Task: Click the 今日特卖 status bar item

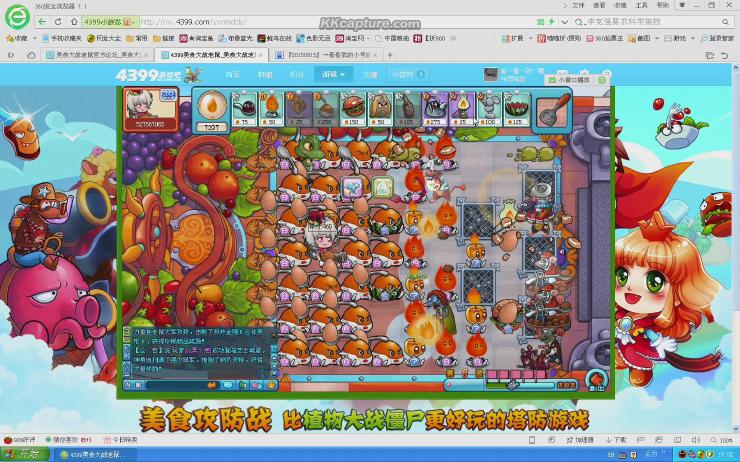Action: pos(120,440)
